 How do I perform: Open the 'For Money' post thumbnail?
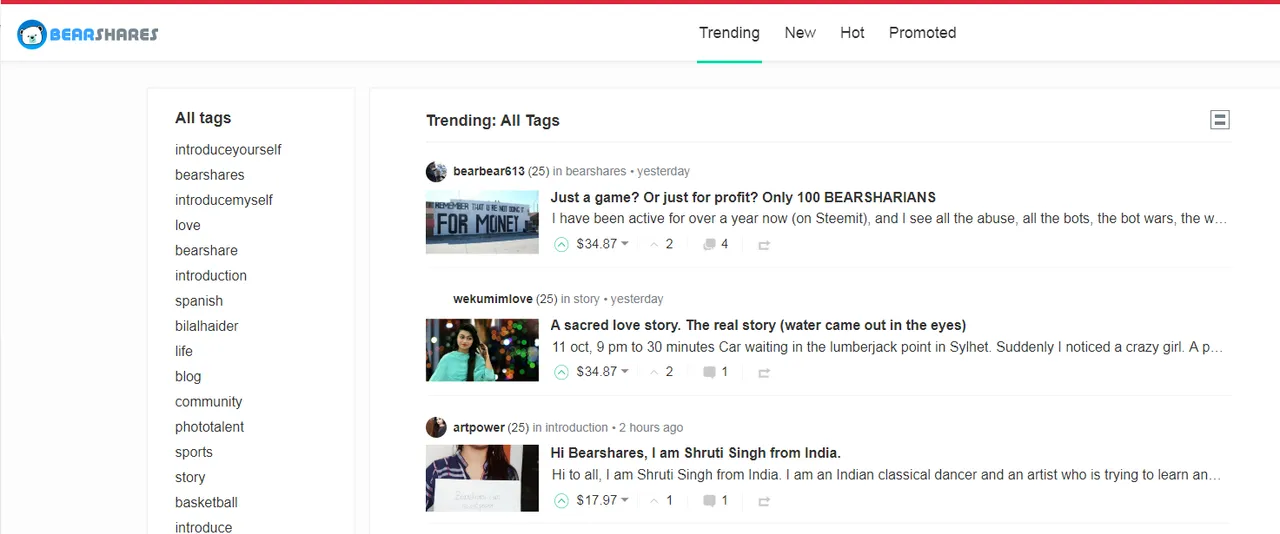tap(482, 222)
